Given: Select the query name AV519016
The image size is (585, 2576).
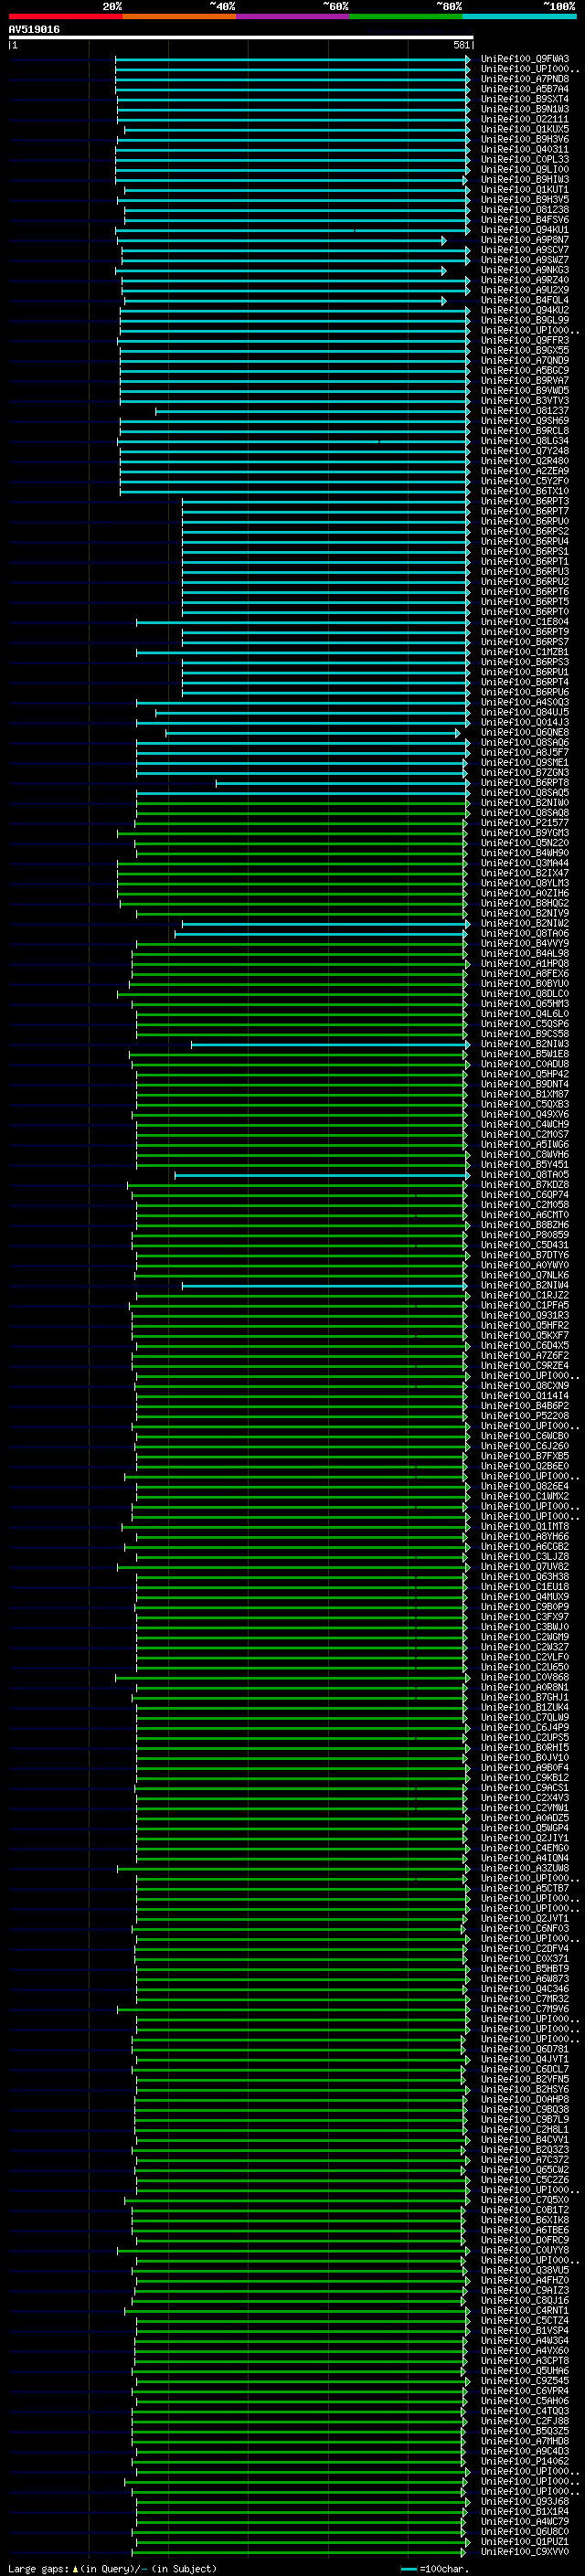Looking at the screenshot, I should coord(34,29).
